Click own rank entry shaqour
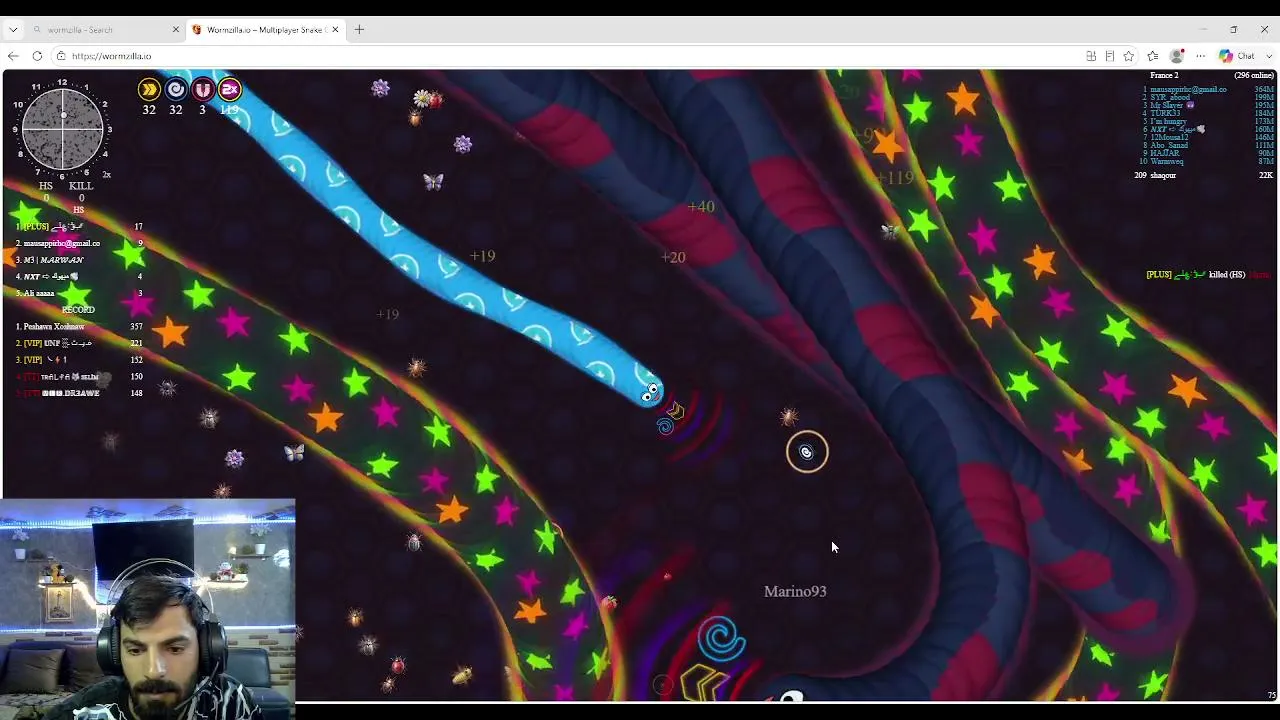This screenshot has width=1280, height=720. coord(1163,175)
